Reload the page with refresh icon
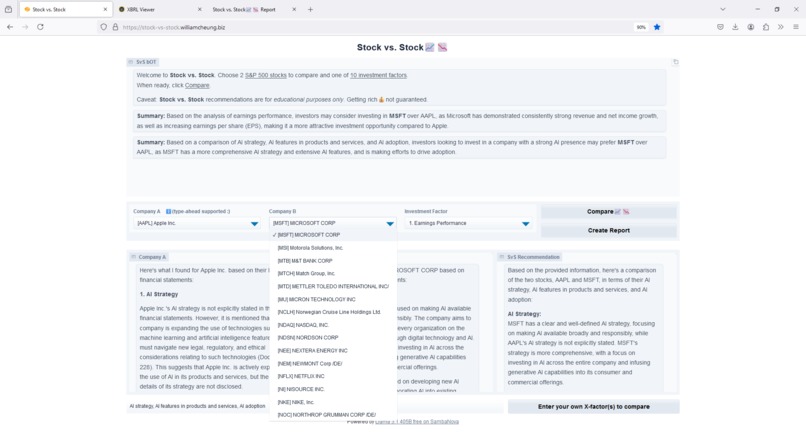Viewport: 806px width, 433px height. click(40, 27)
